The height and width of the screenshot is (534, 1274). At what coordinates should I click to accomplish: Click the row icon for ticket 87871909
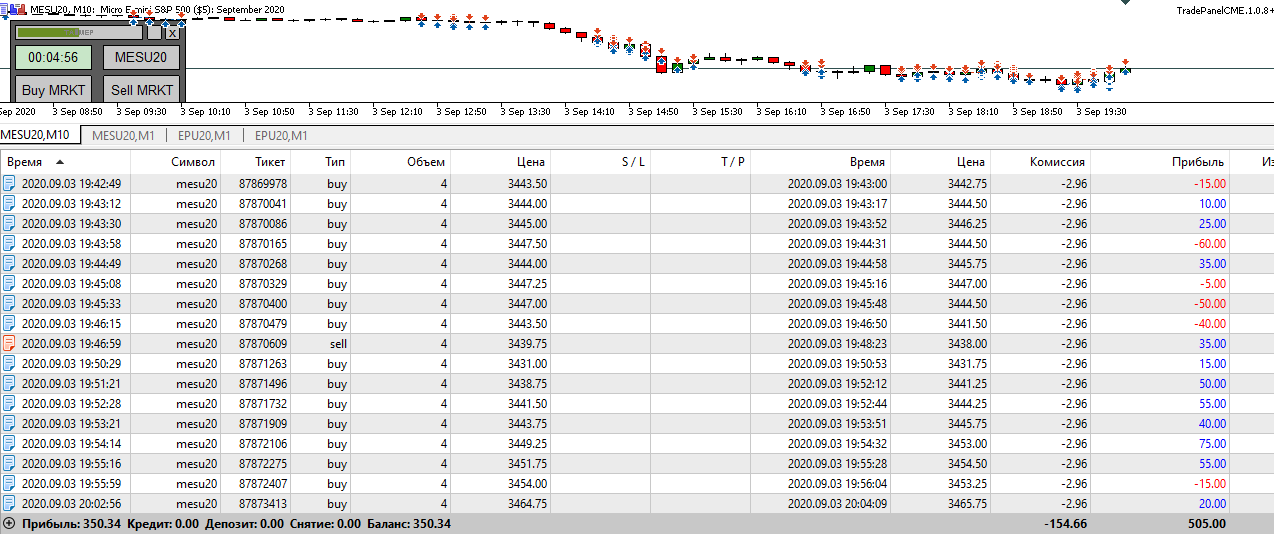tap(9, 423)
